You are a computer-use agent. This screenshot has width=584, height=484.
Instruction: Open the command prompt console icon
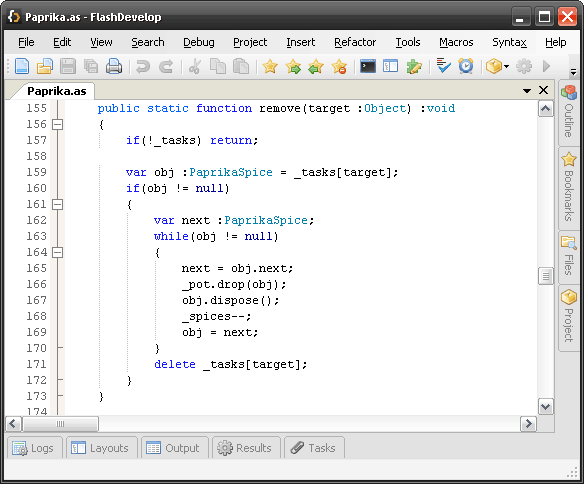368,67
